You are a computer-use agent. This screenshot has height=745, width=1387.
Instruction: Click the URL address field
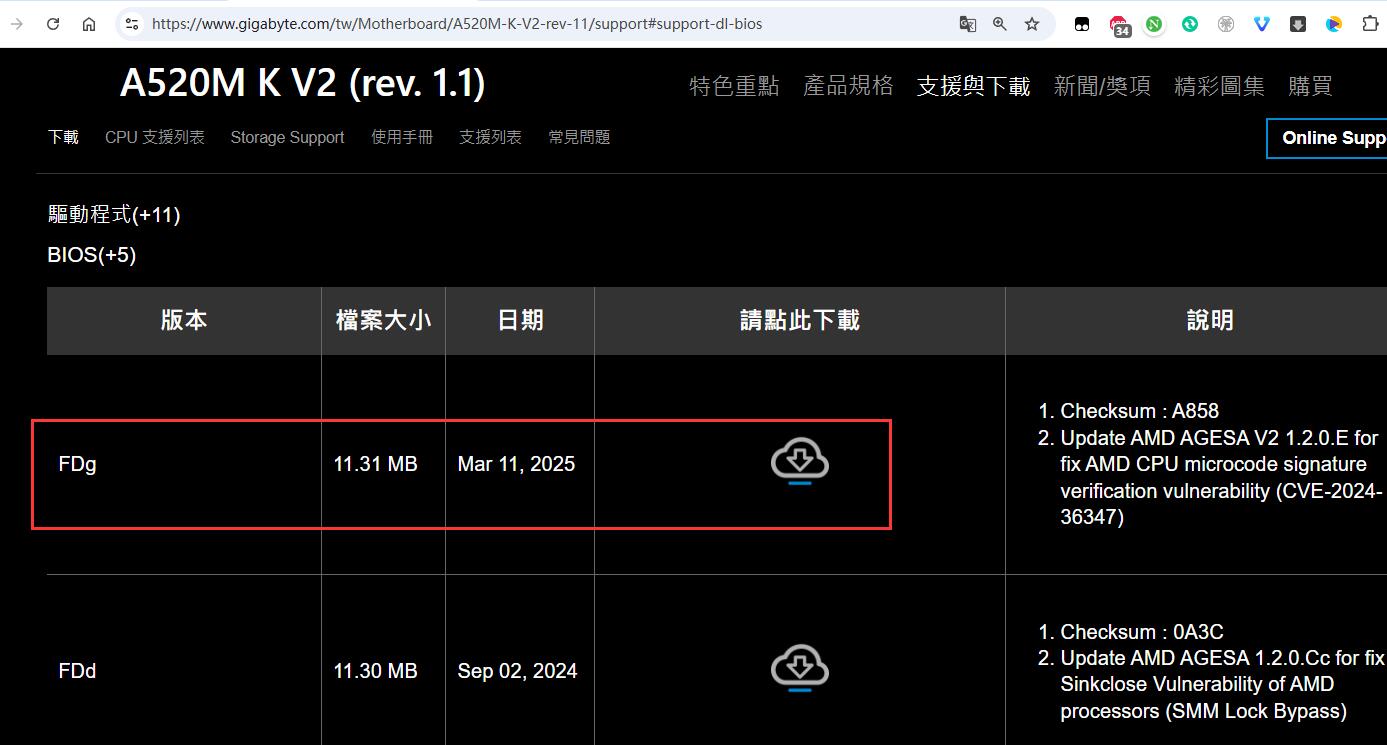[540, 24]
